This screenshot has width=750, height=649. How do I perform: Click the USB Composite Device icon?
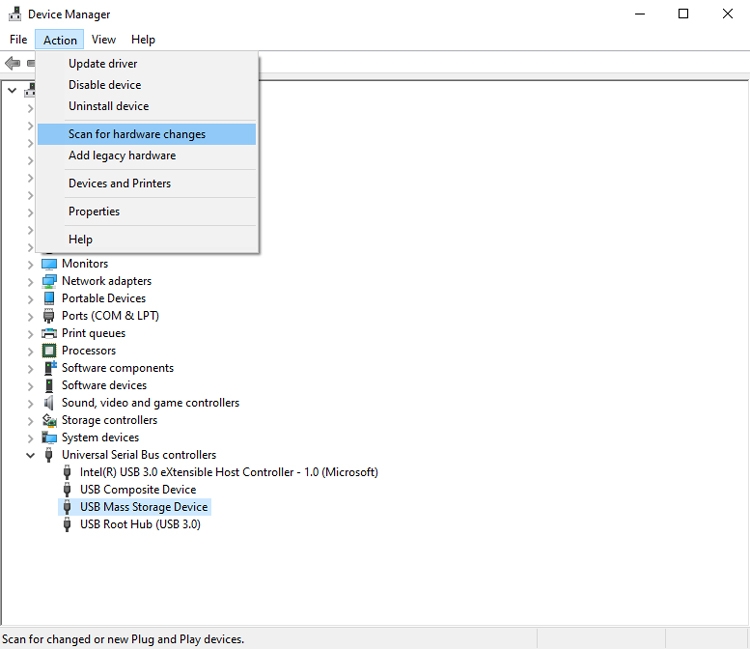67,490
